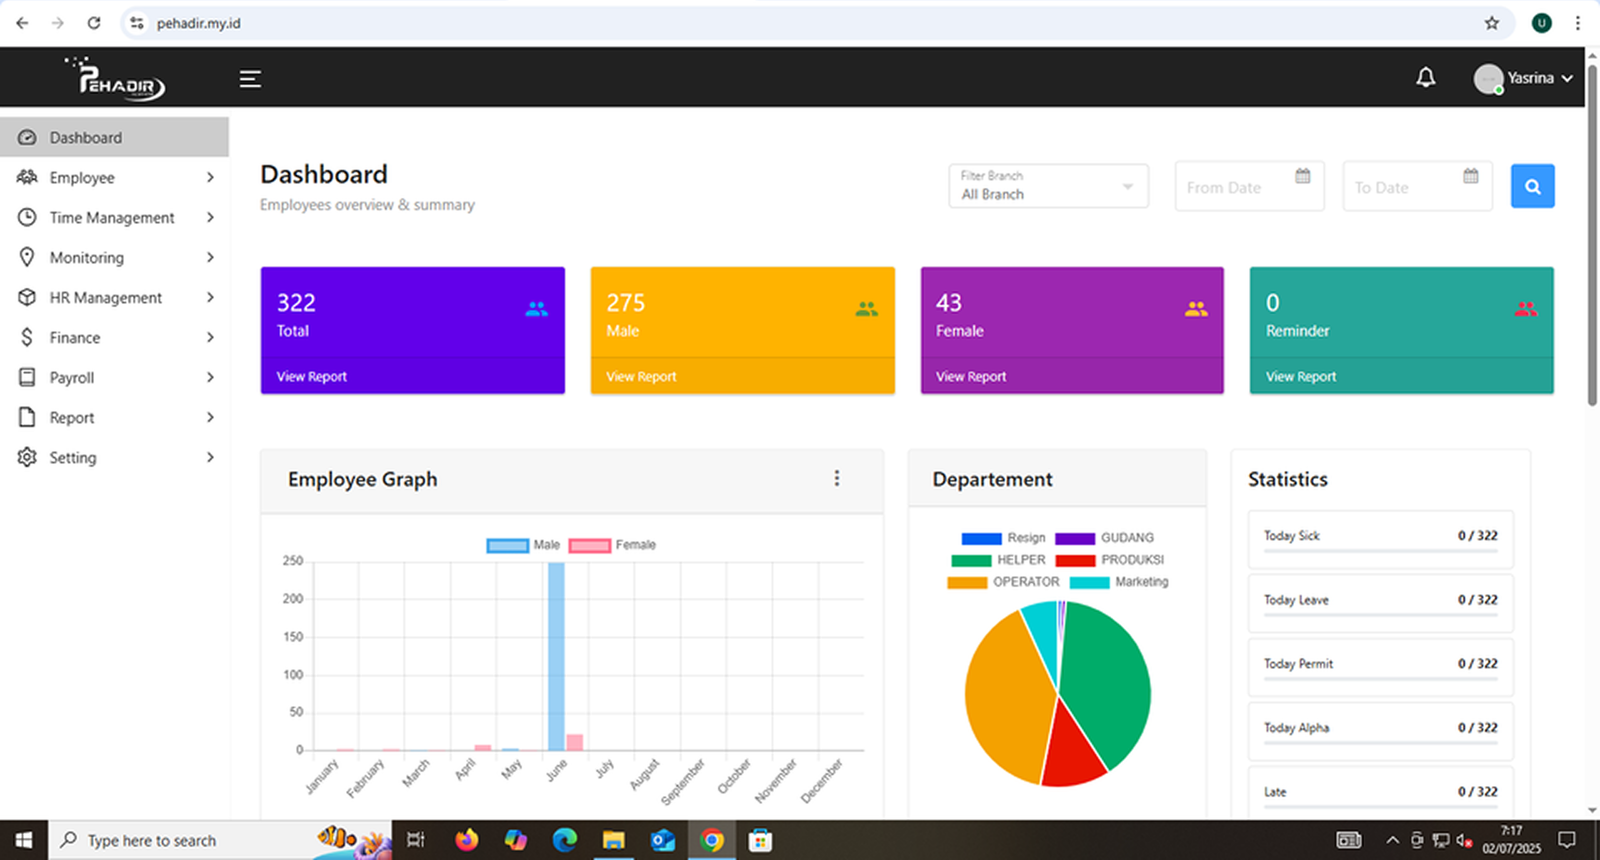Click the people icon on the Female card

pyautogui.click(x=1196, y=309)
